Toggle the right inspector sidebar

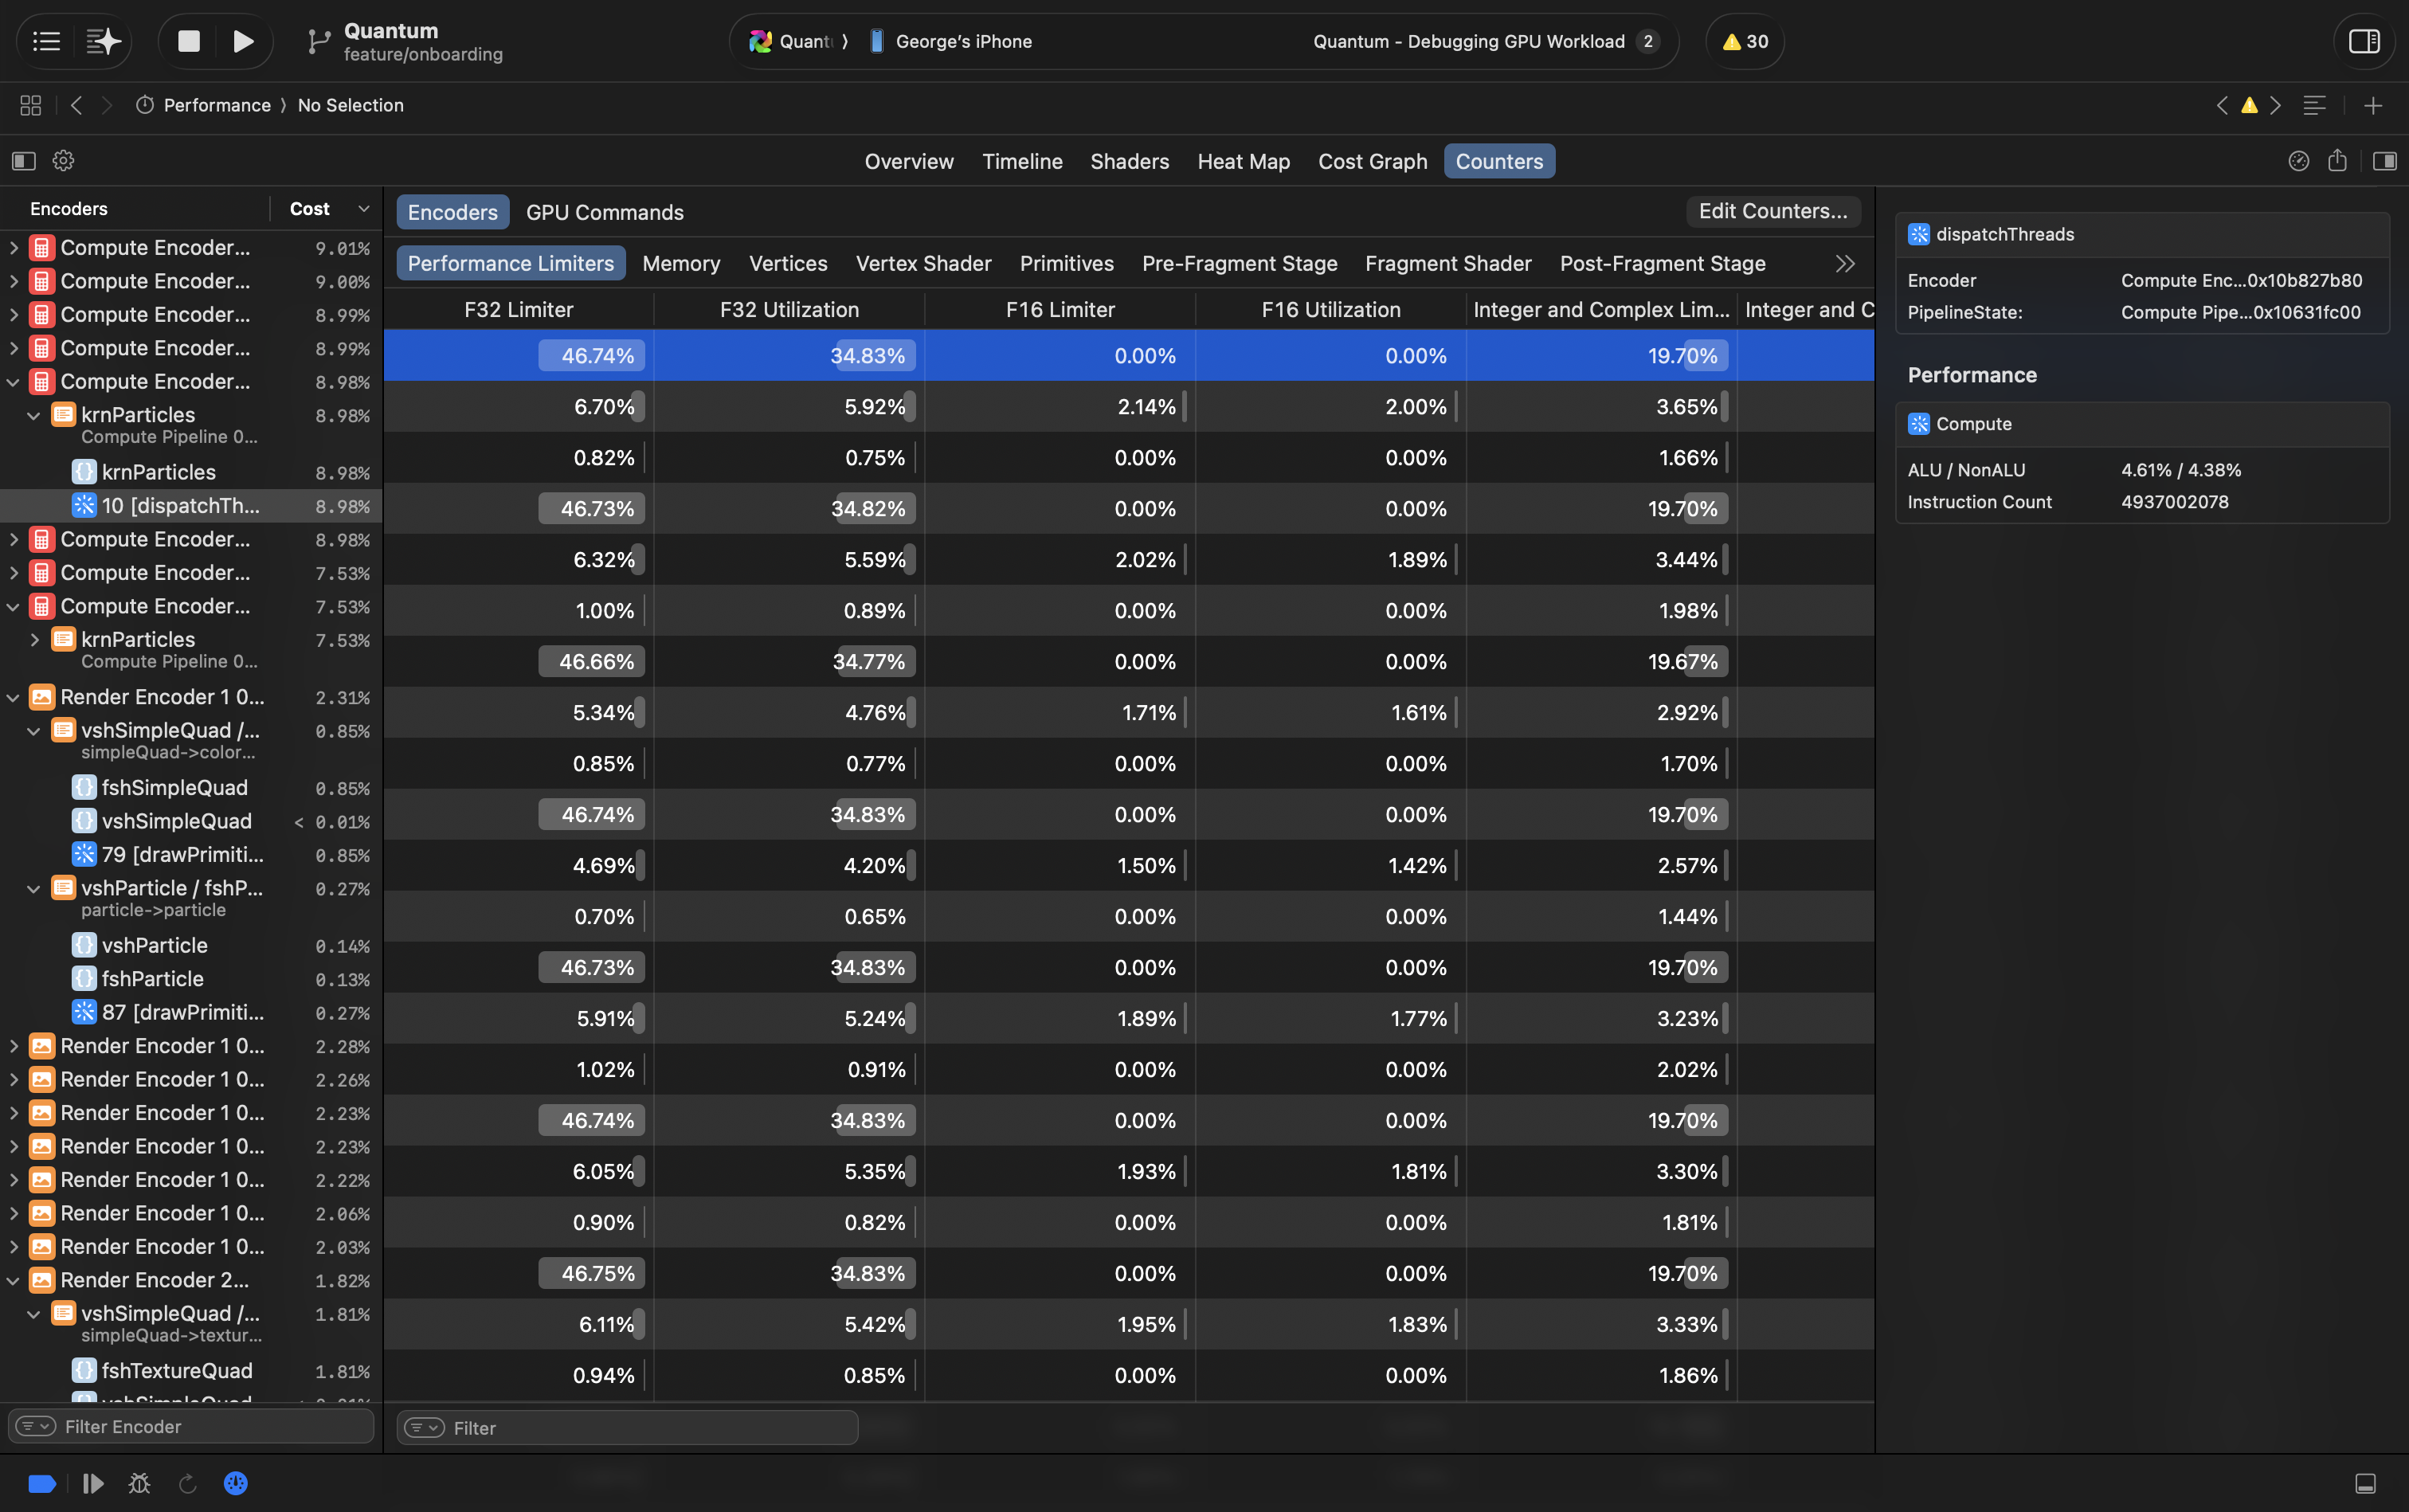click(x=2364, y=41)
